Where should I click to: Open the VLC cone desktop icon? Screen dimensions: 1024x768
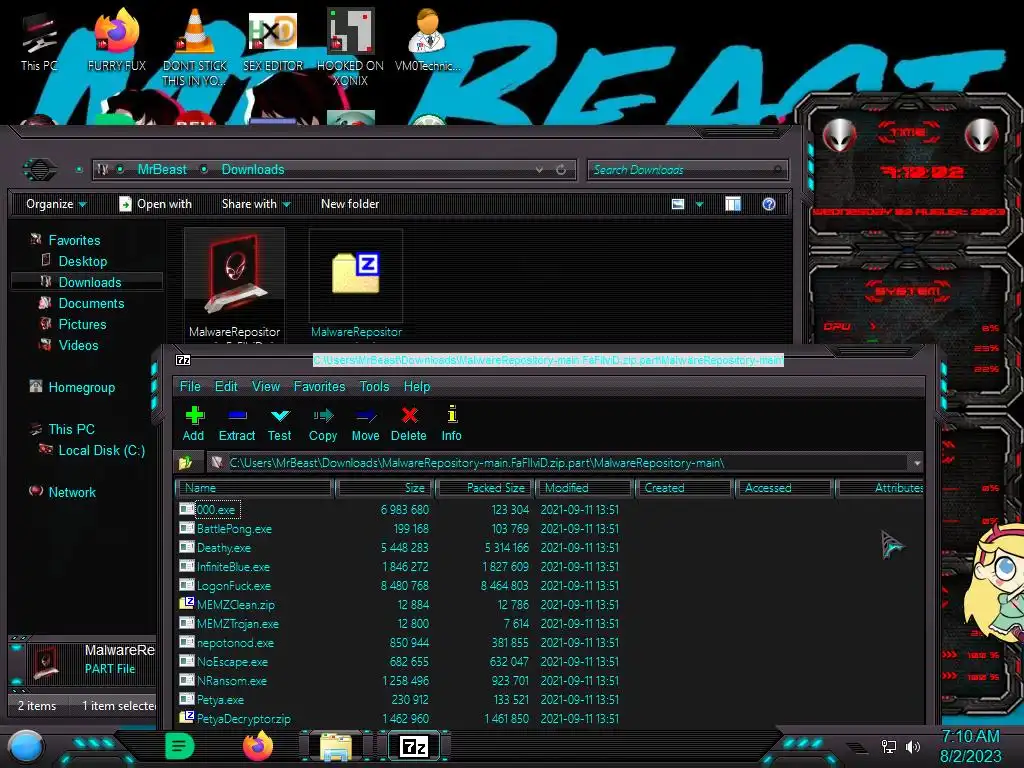[x=195, y=47]
